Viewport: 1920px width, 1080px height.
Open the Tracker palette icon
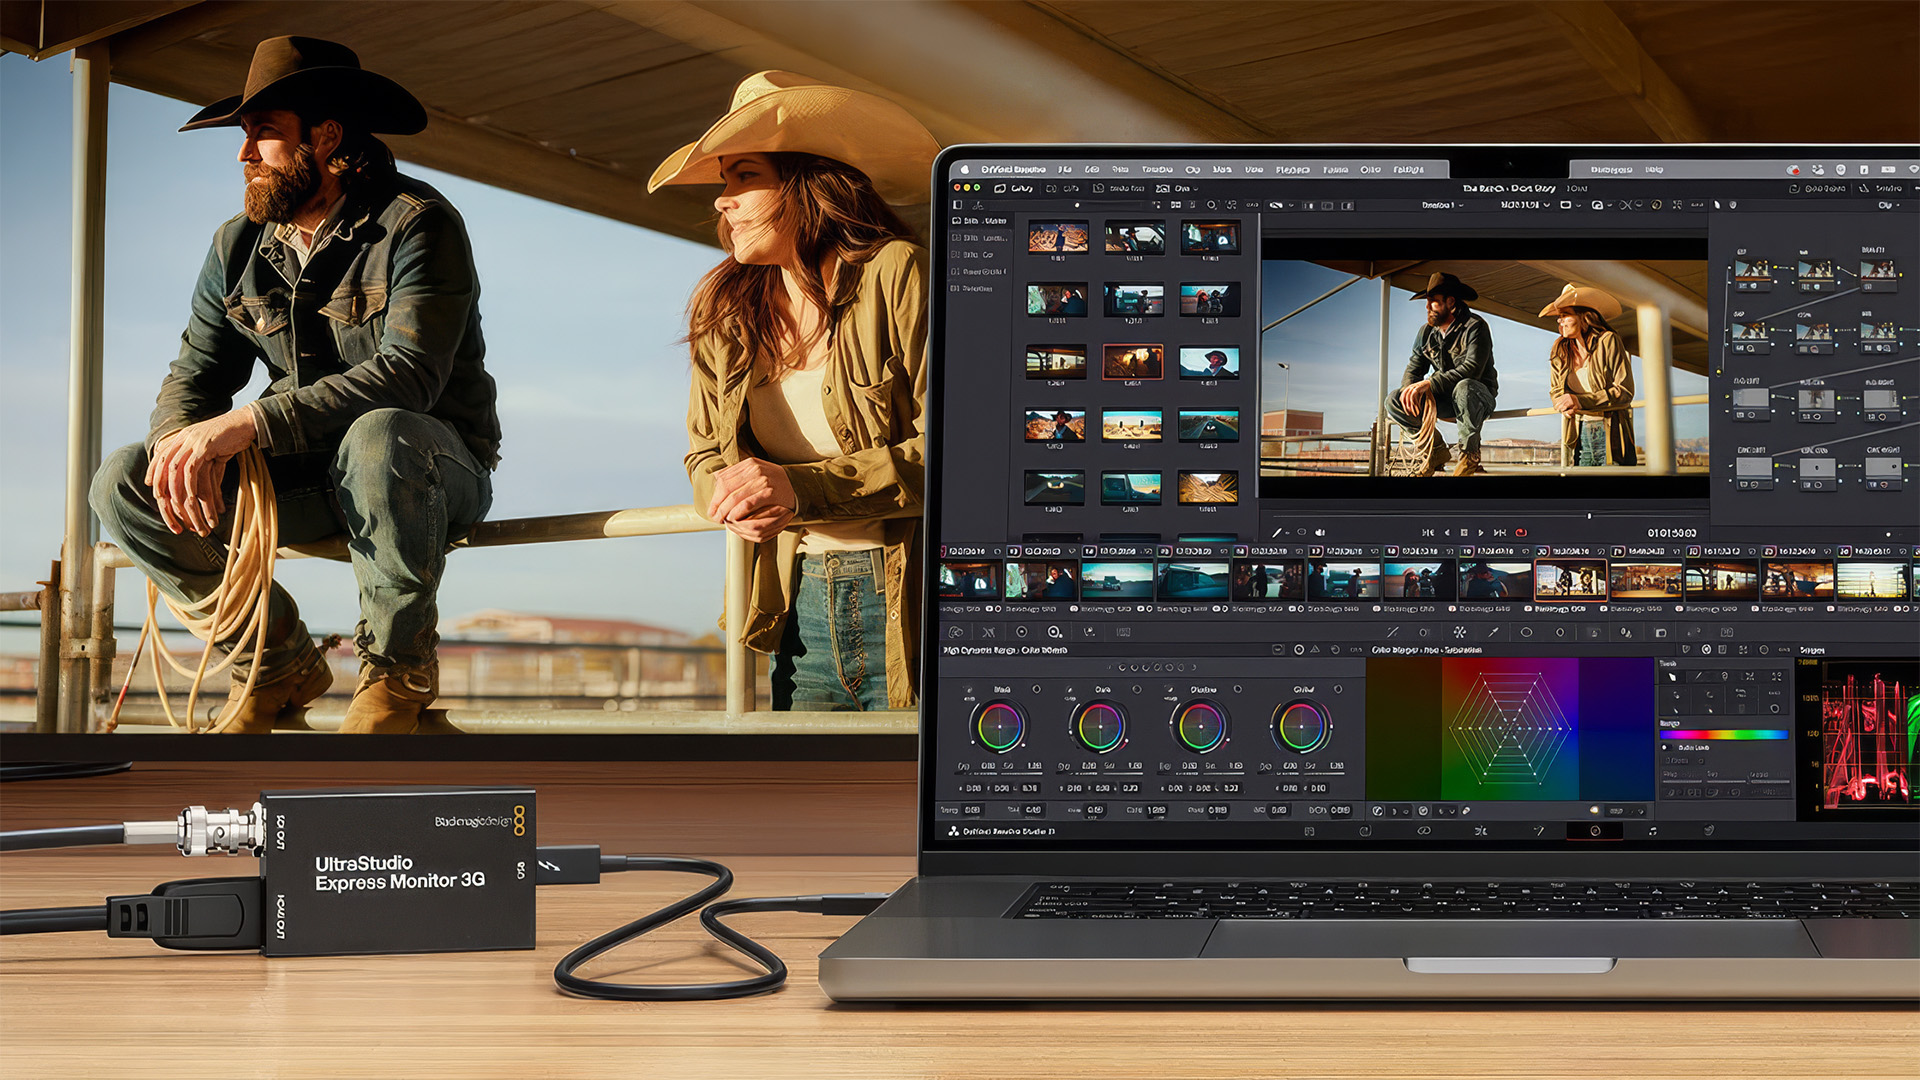1560,632
